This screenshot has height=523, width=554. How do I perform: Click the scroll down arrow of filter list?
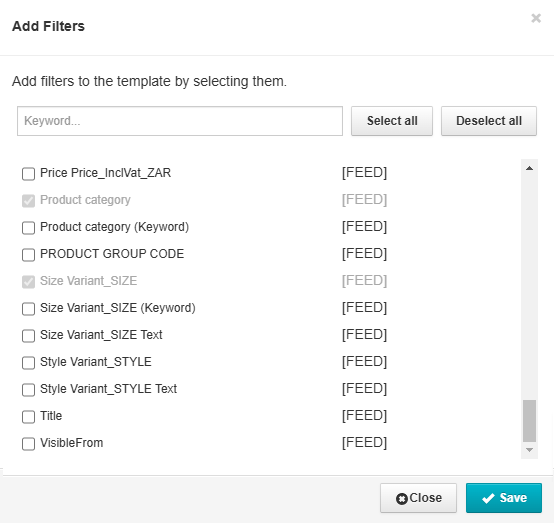click(x=529, y=450)
